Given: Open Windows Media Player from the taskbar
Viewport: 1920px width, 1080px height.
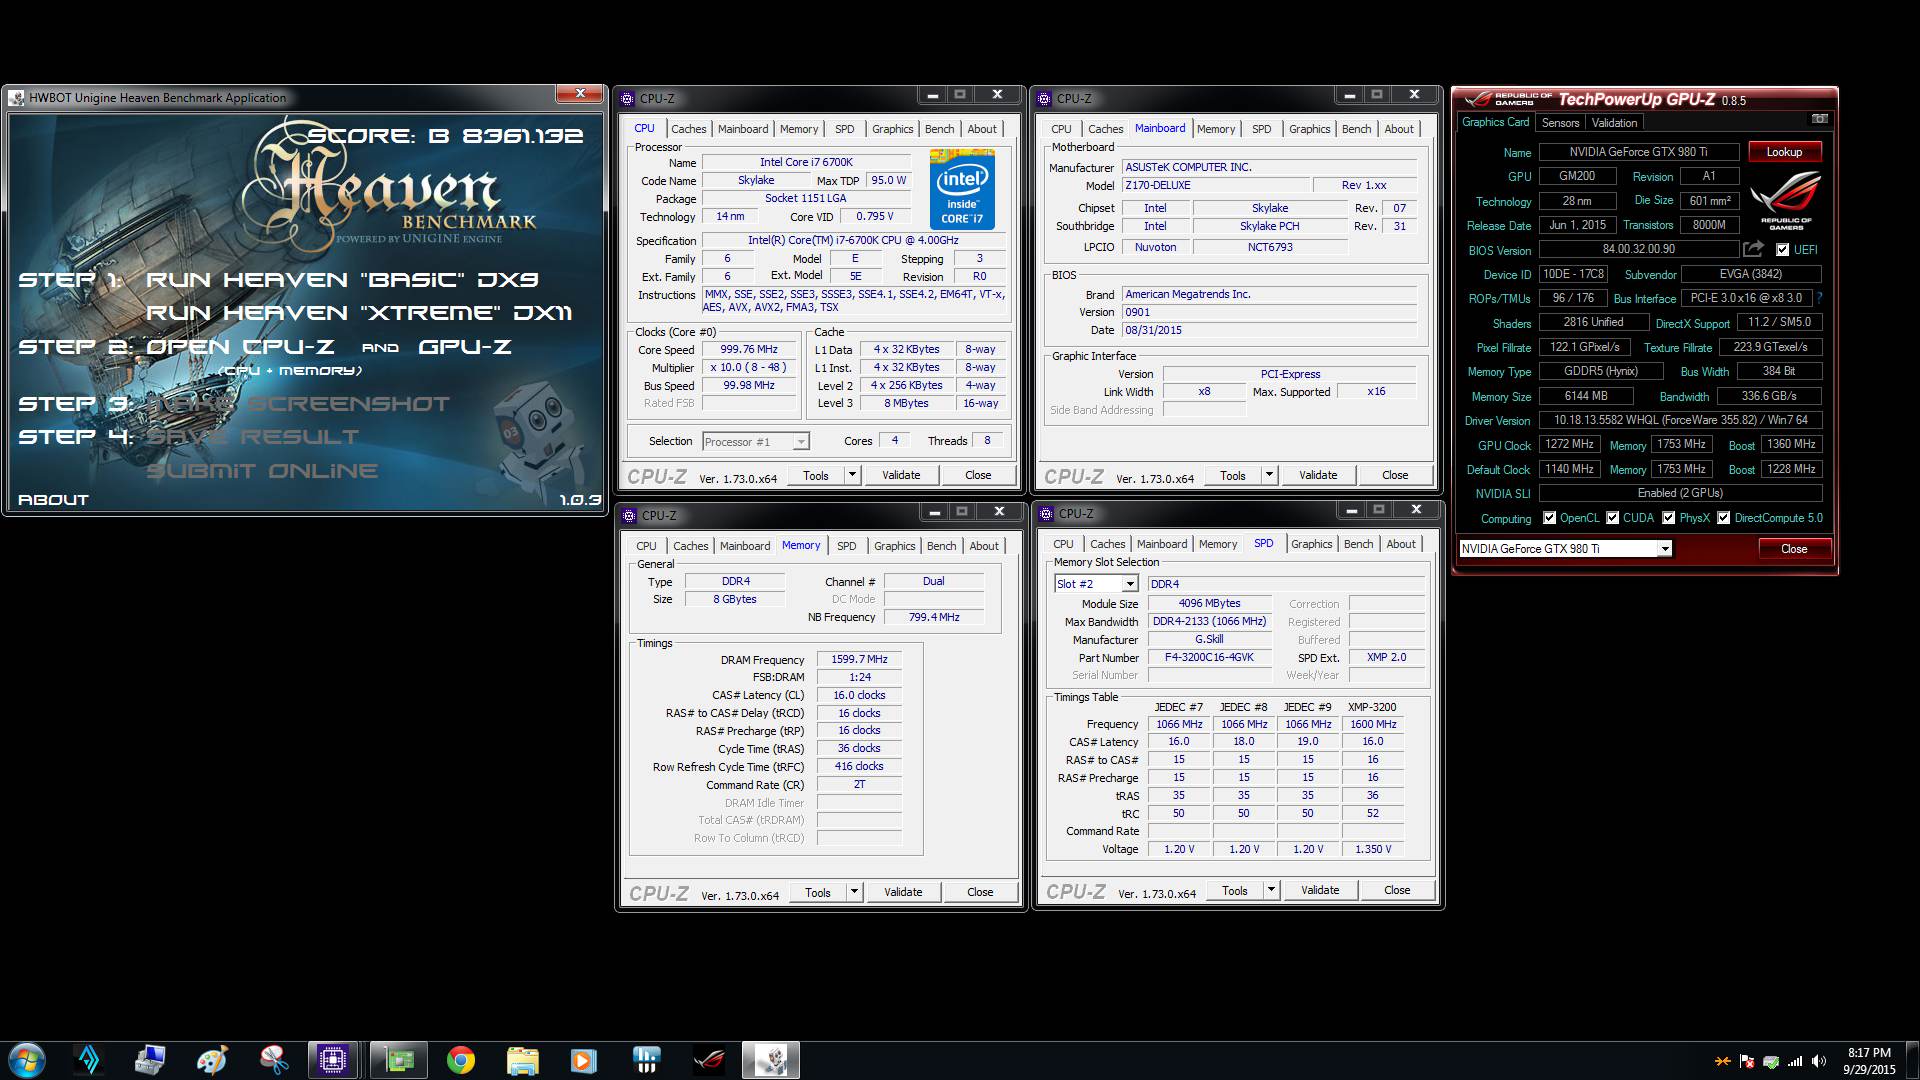Looking at the screenshot, I should (x=583, y=1060).
